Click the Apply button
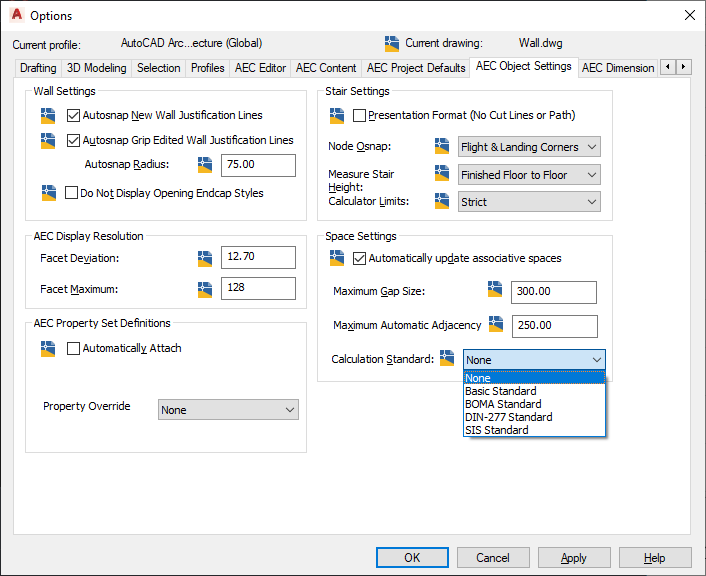 [574, 558]
